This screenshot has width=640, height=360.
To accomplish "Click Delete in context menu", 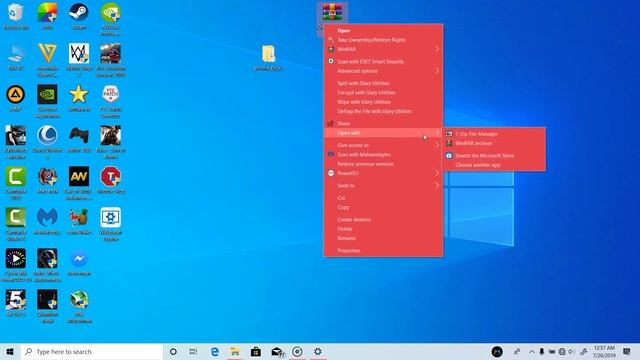I will [x=383, y=229].
